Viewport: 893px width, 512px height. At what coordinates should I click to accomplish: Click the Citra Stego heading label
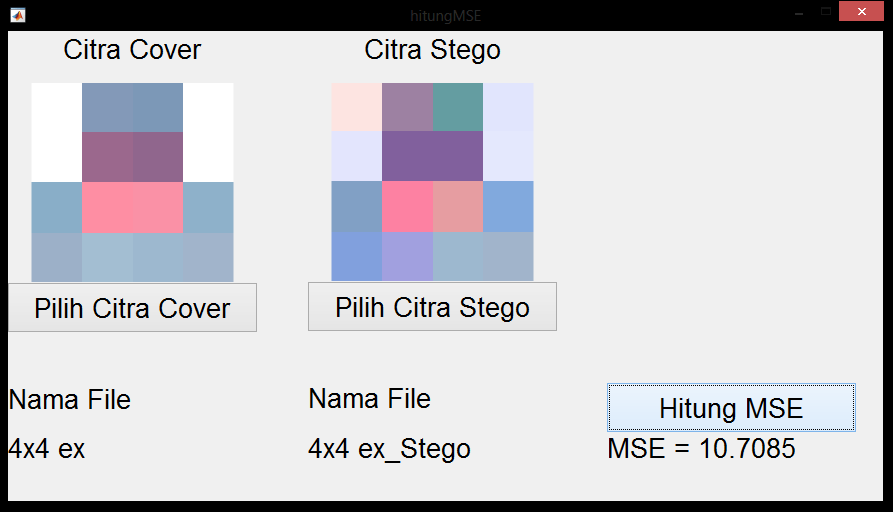tap(432, 50)
